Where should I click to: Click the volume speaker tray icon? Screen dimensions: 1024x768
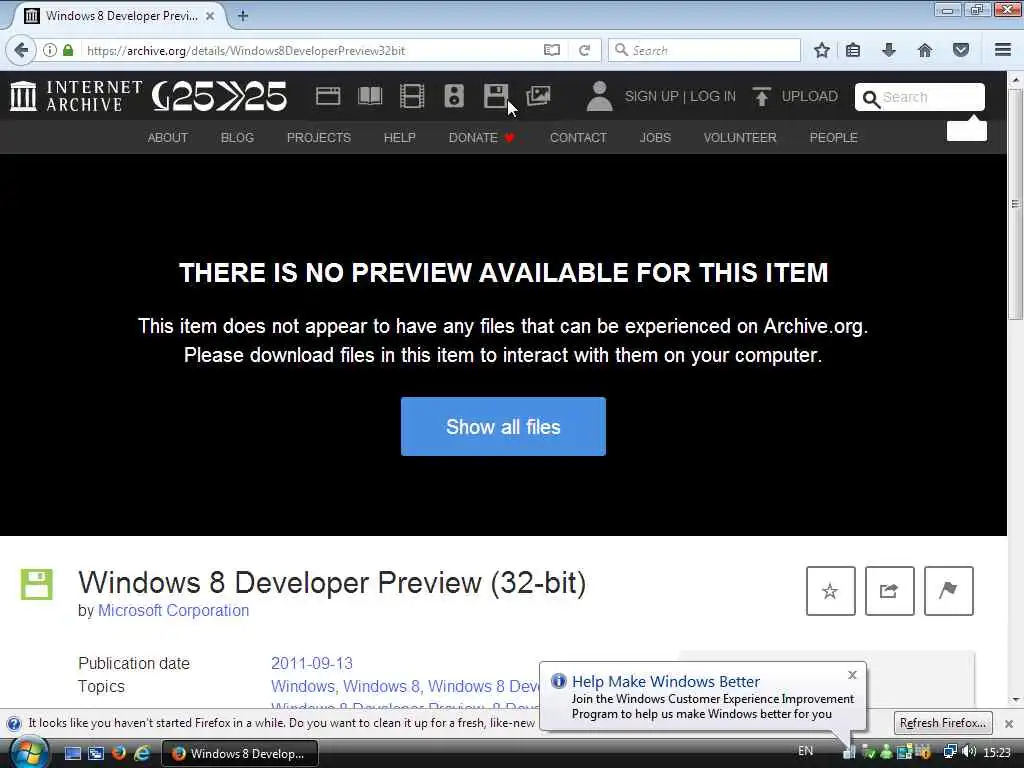click(x=969, y=752)
